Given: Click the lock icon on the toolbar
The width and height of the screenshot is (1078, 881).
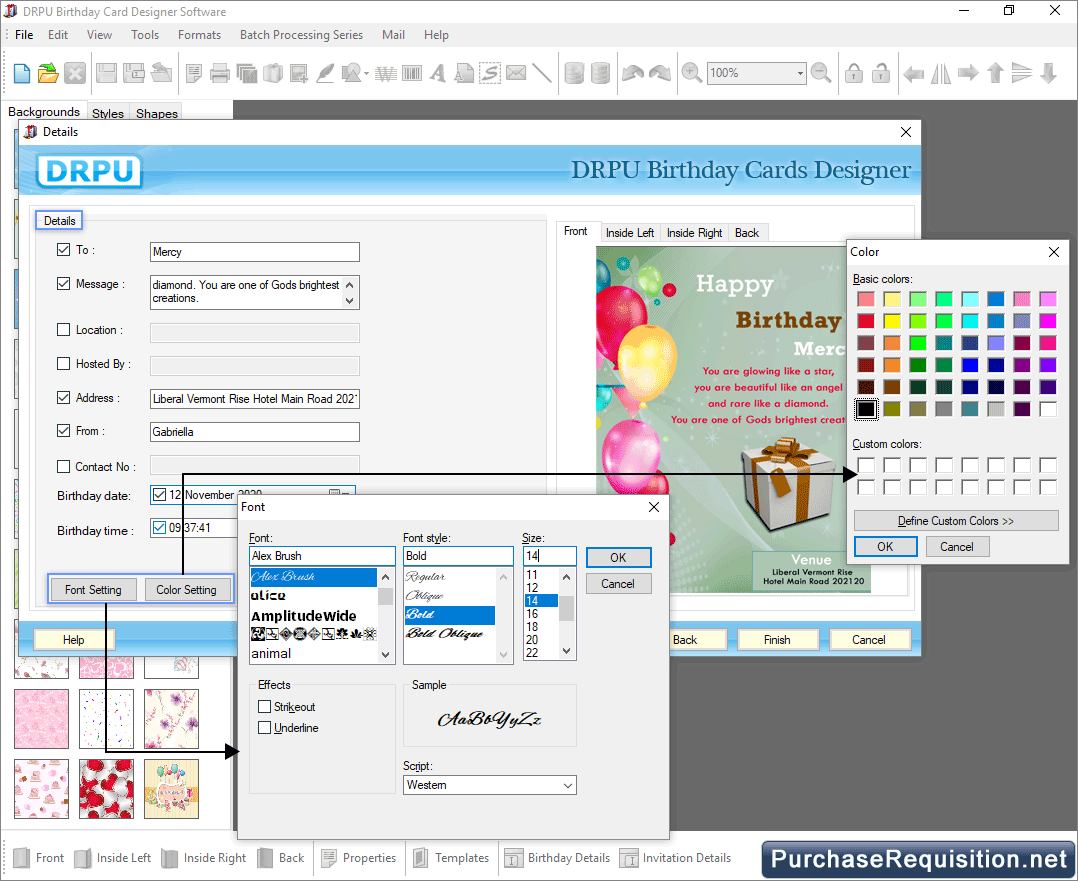Looking at the screenshot, I should click(853, 73).
